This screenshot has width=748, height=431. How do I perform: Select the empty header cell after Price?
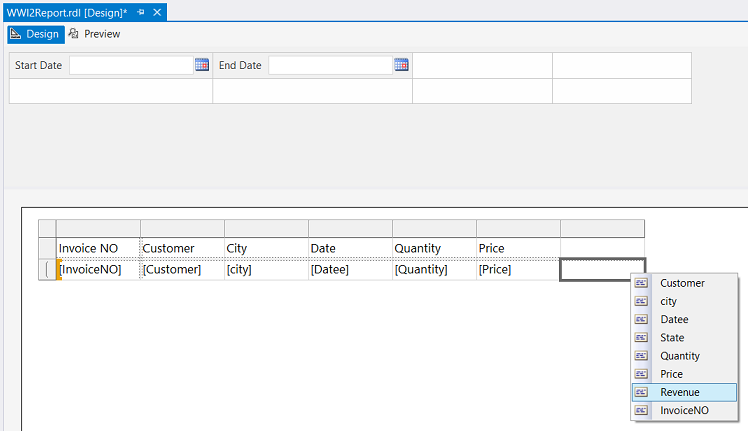pos(603,248)
